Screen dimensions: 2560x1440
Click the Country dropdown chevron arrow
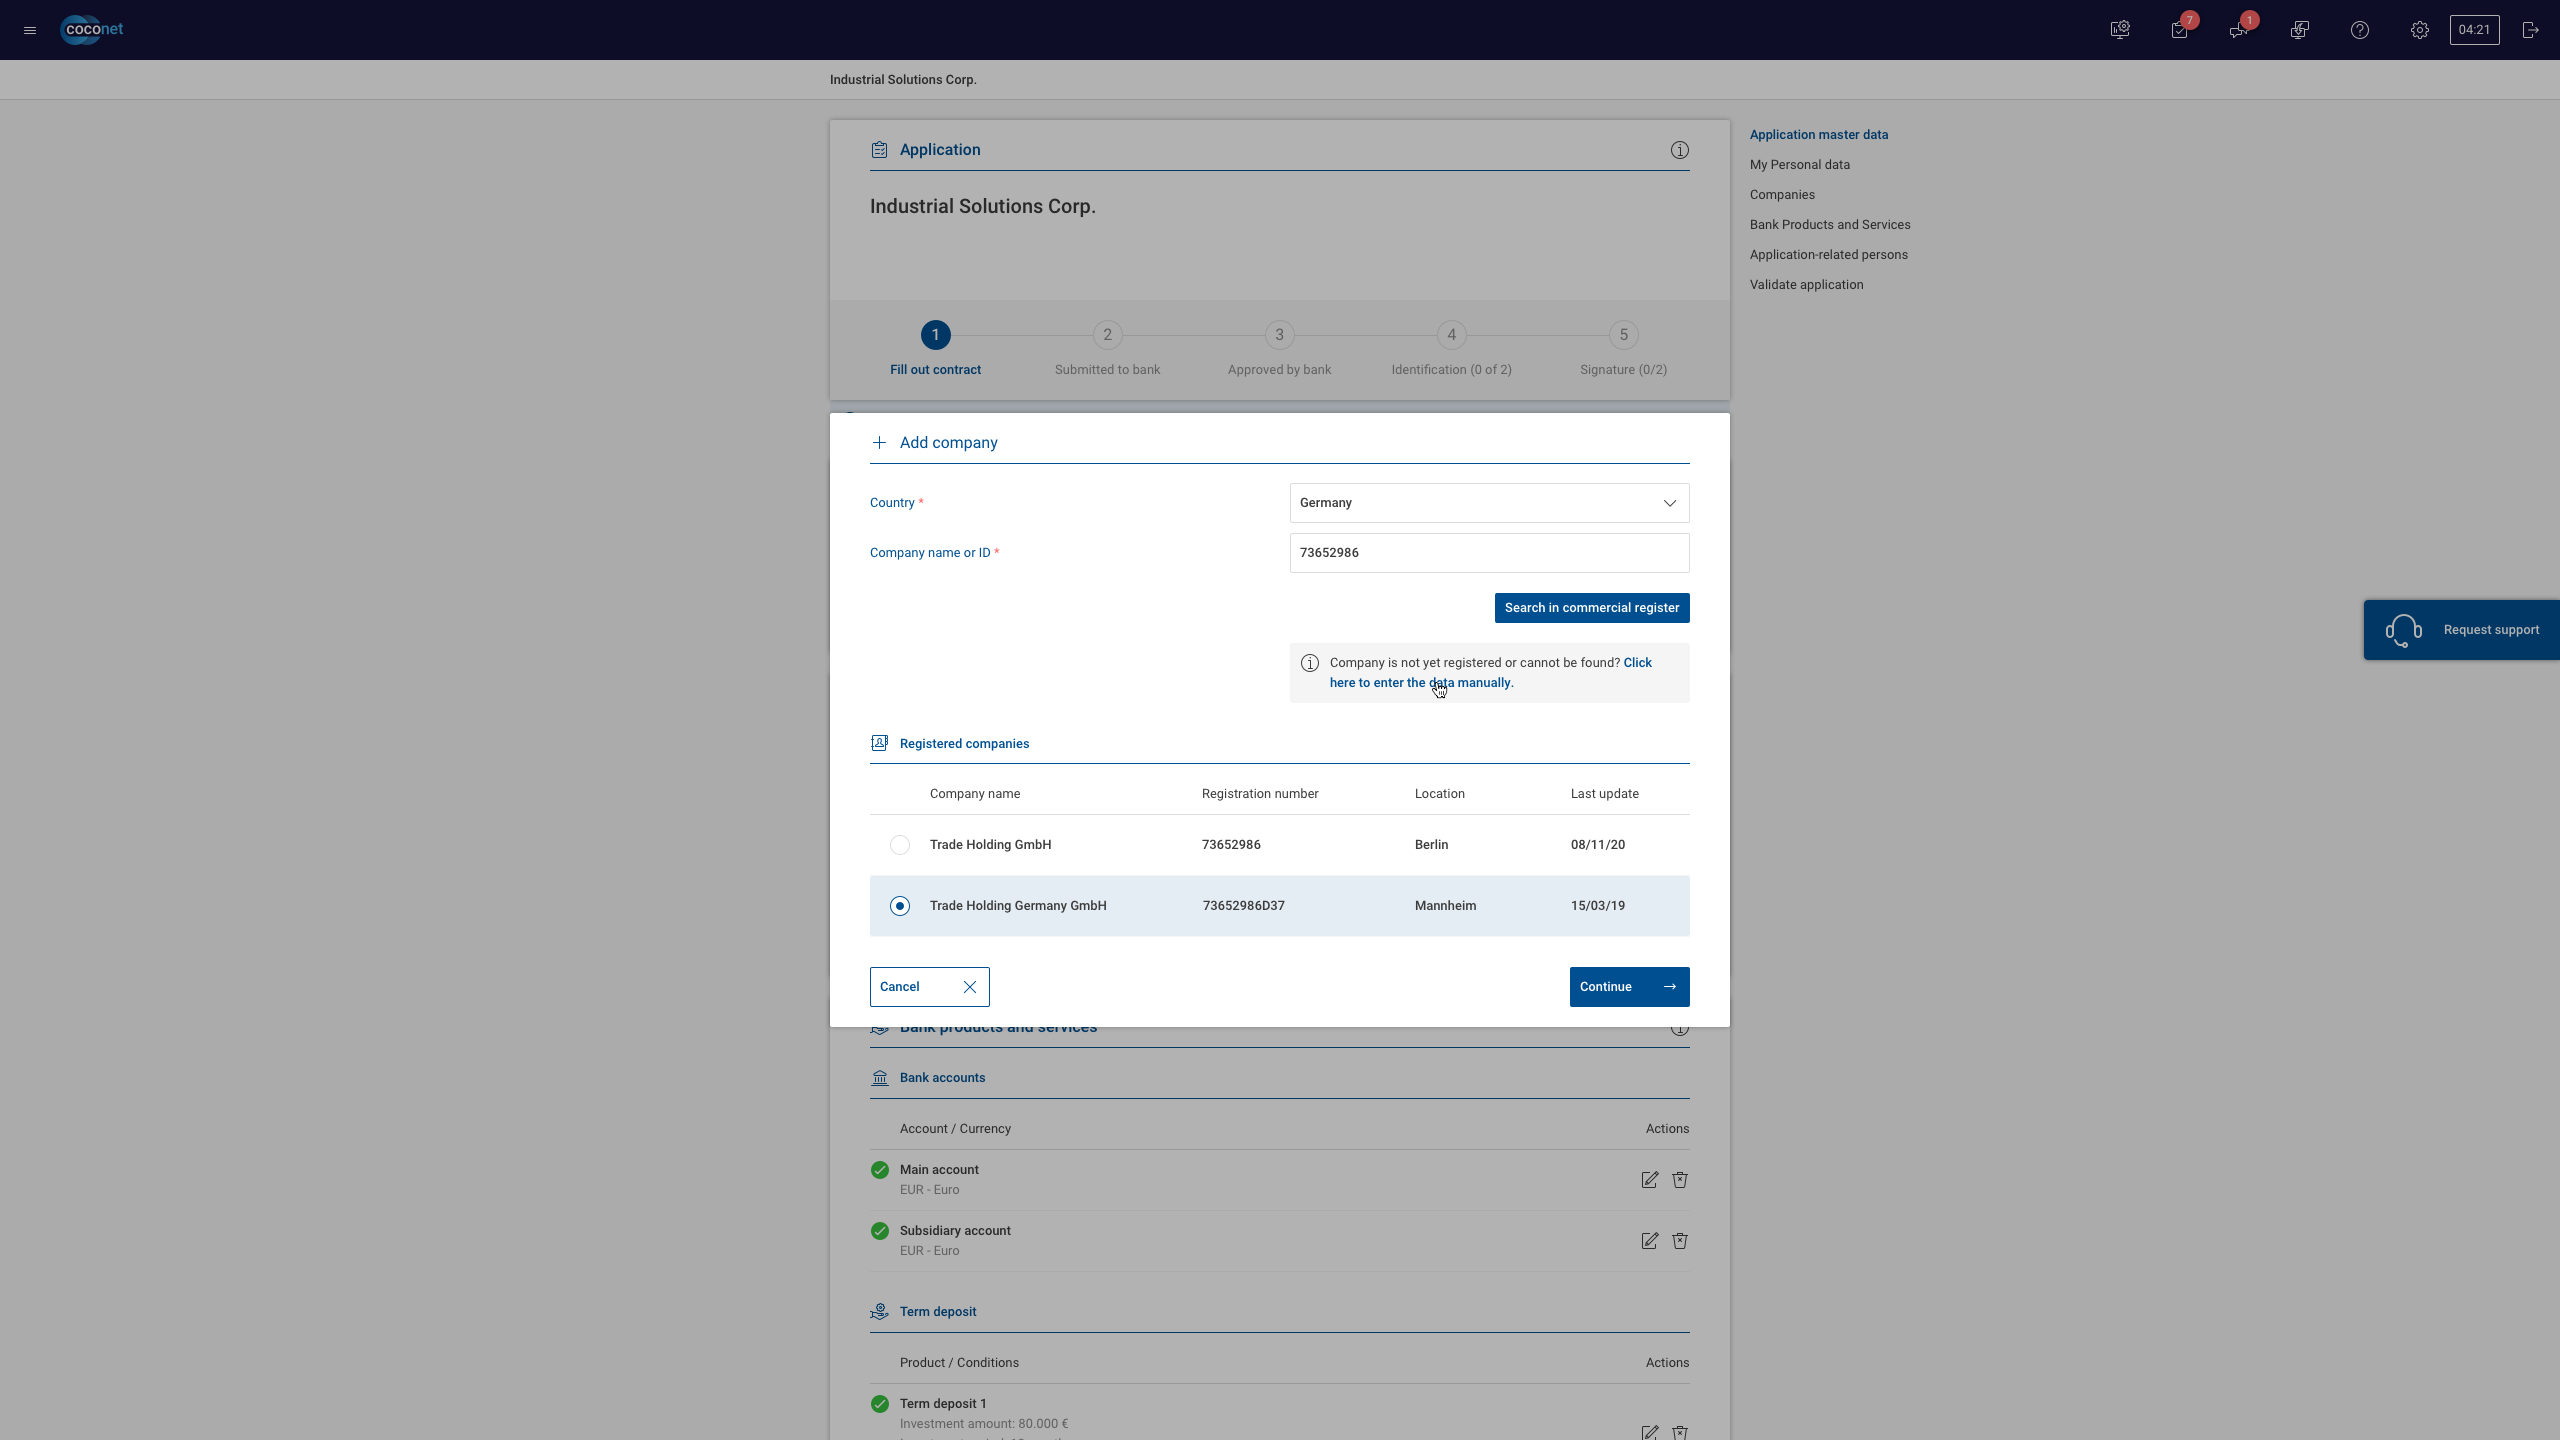point(1670,503)
